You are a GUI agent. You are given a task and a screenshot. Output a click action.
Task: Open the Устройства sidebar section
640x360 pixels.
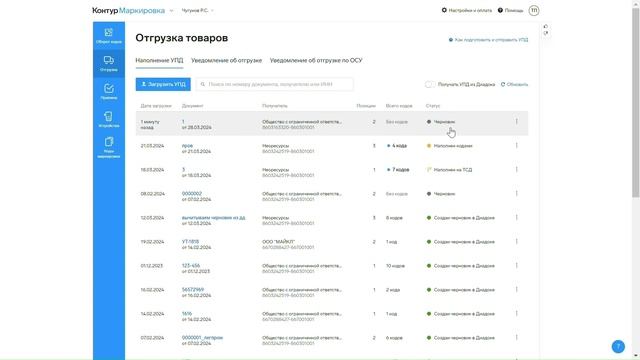click(109, 119)
